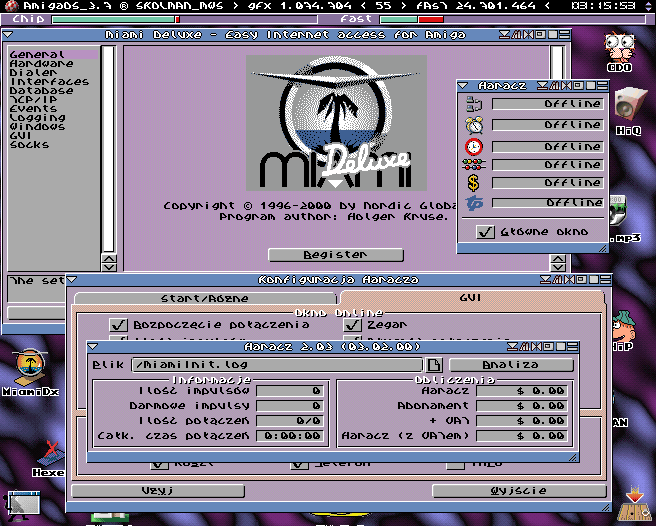
Task: Toggle the Główne okno checkbox
Action: click(485, 232)
